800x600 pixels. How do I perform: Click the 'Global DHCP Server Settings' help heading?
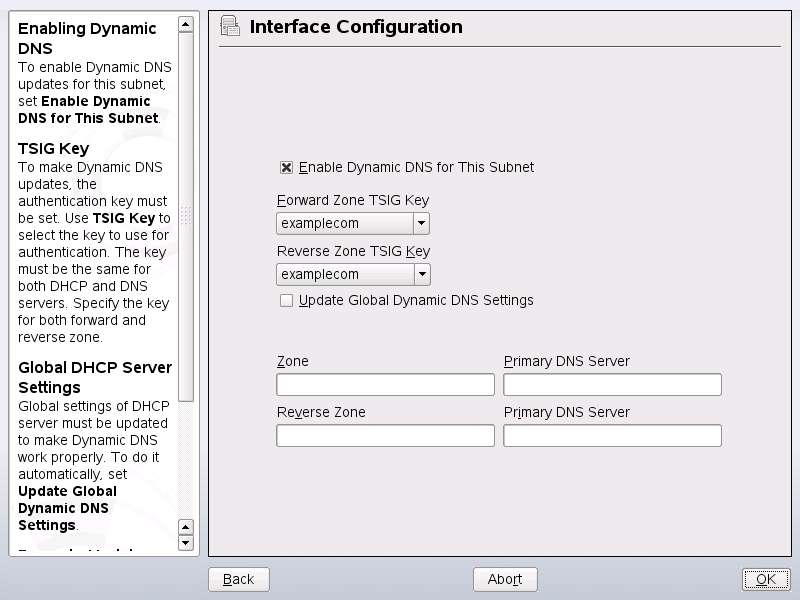[95, 377]
